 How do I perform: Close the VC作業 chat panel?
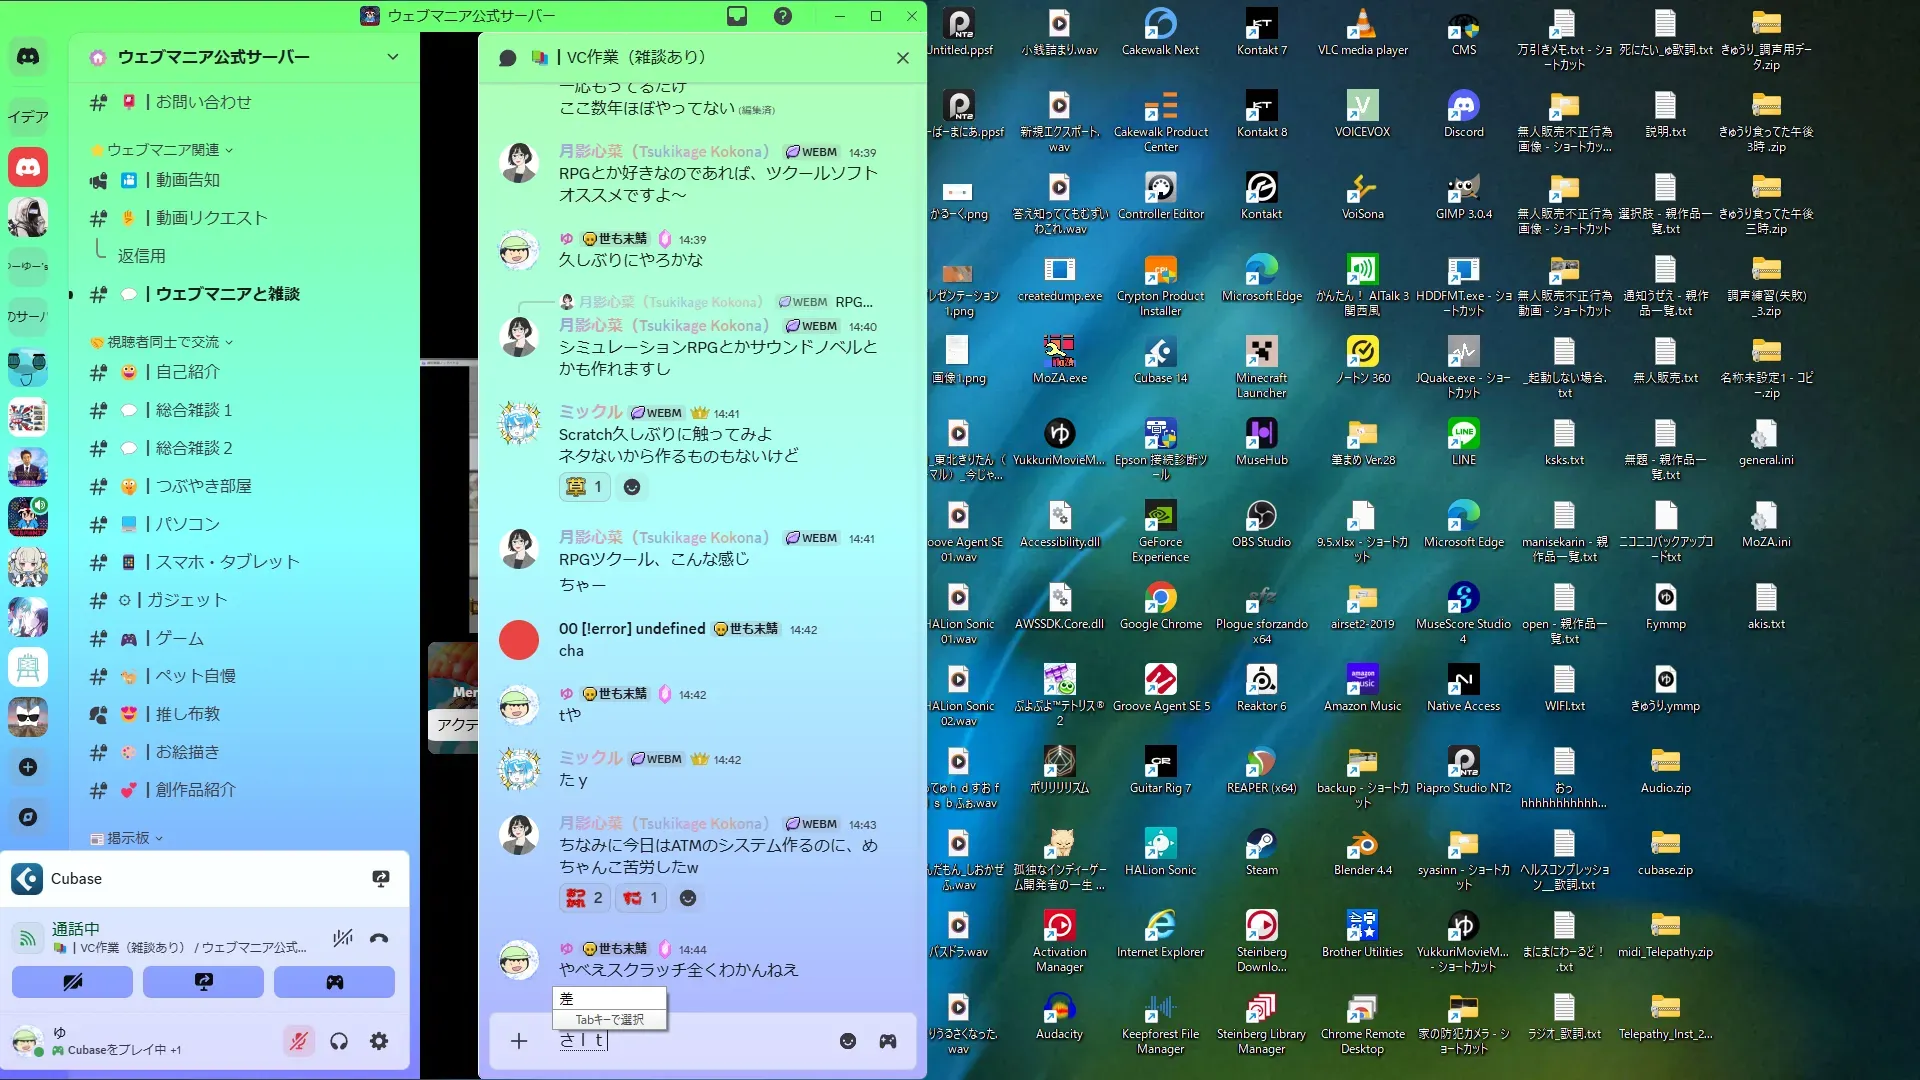(903, 58)
